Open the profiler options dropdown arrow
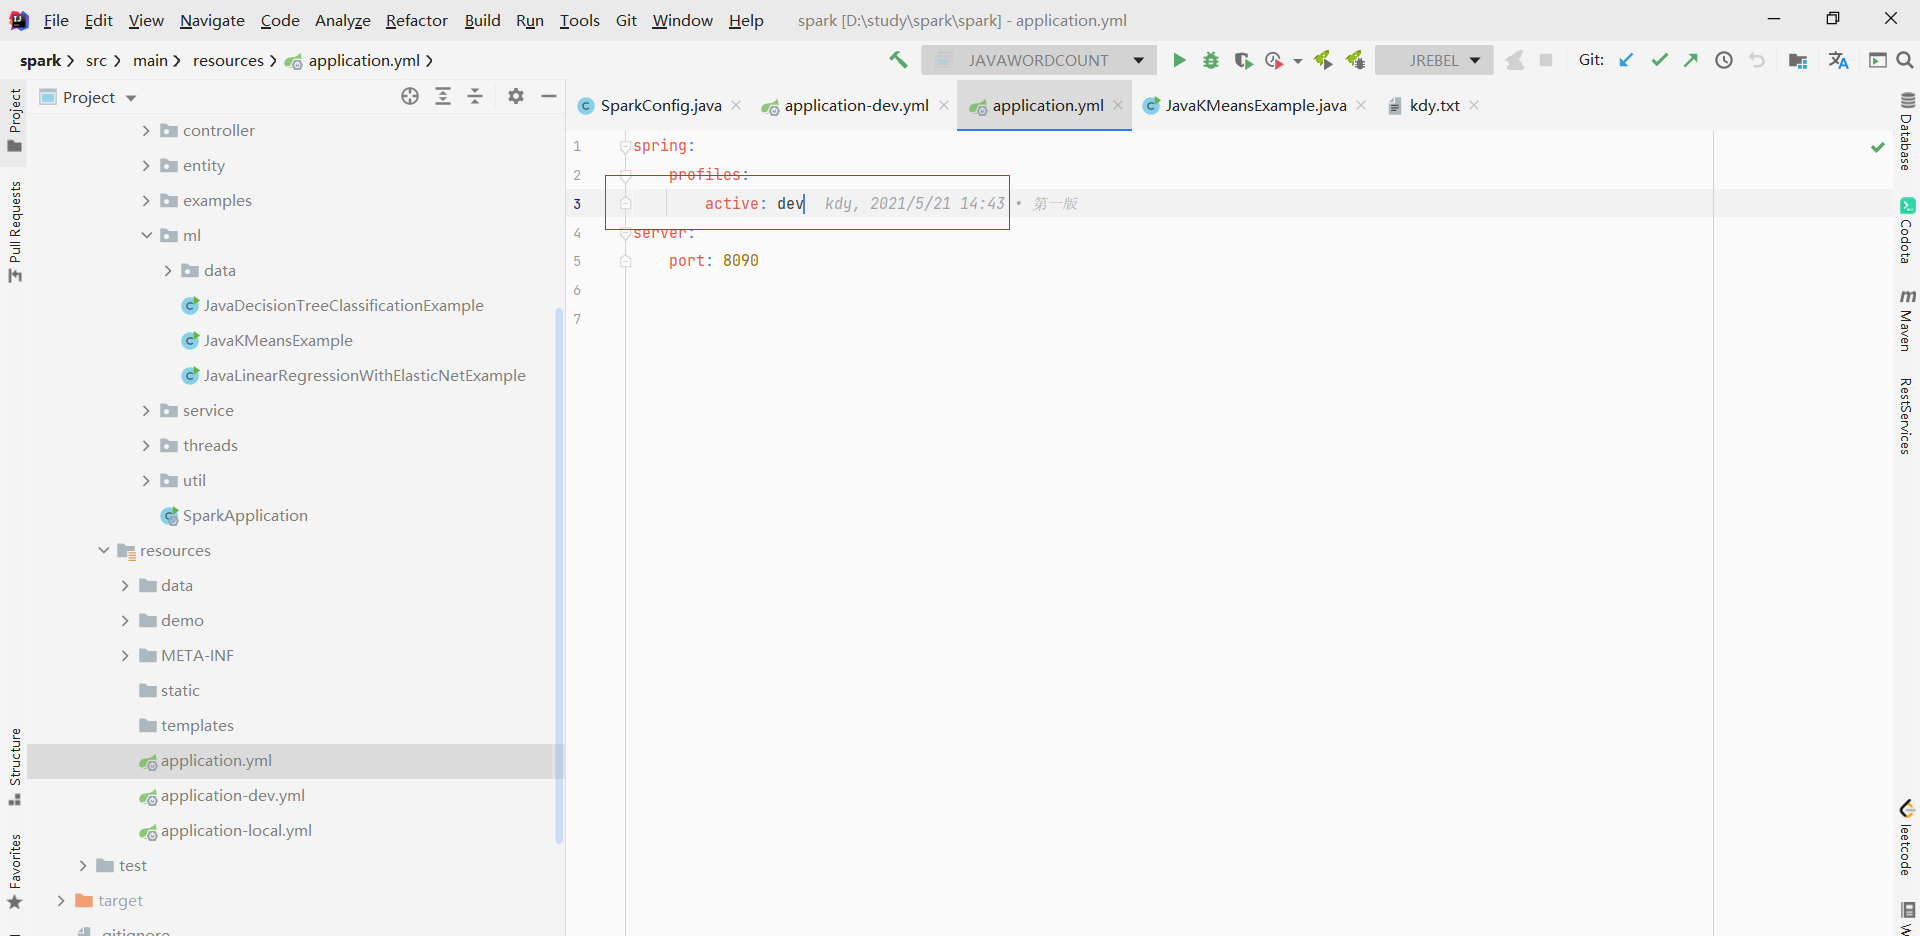 (x=1297, y=61)
